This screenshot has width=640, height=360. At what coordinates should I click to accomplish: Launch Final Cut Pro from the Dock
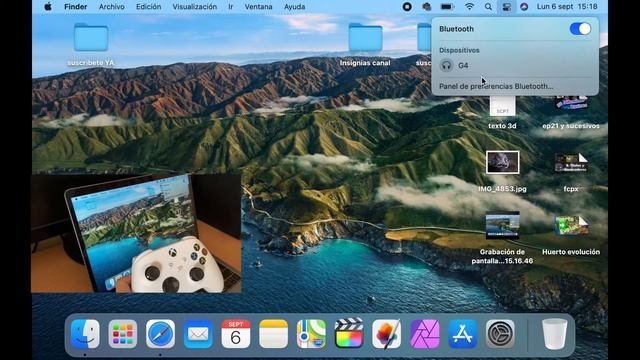pyautogui.click(x=349, y=334)
